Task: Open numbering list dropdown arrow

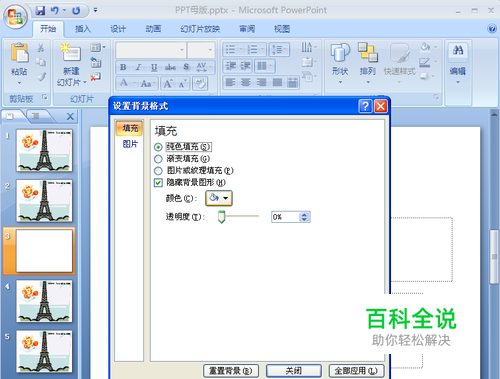Action: click(262, 50)
